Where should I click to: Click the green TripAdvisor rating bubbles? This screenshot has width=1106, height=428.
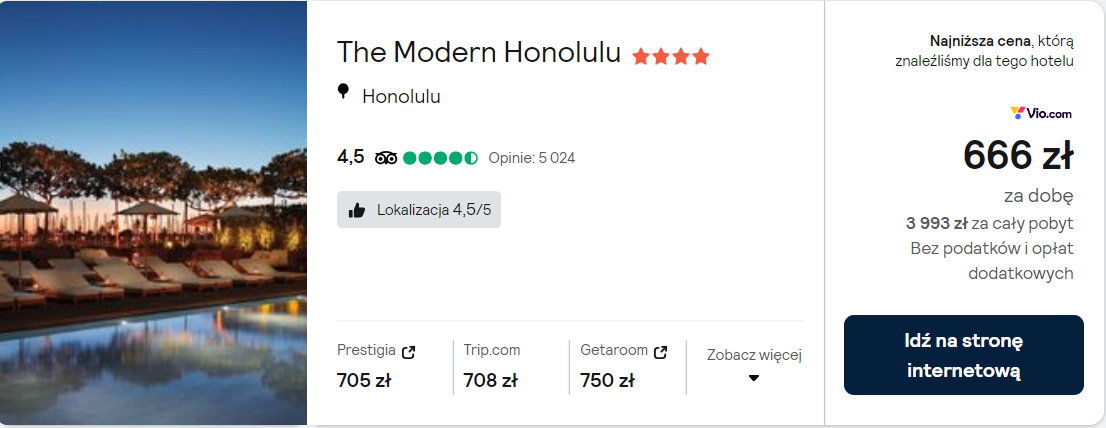[441, 157]
